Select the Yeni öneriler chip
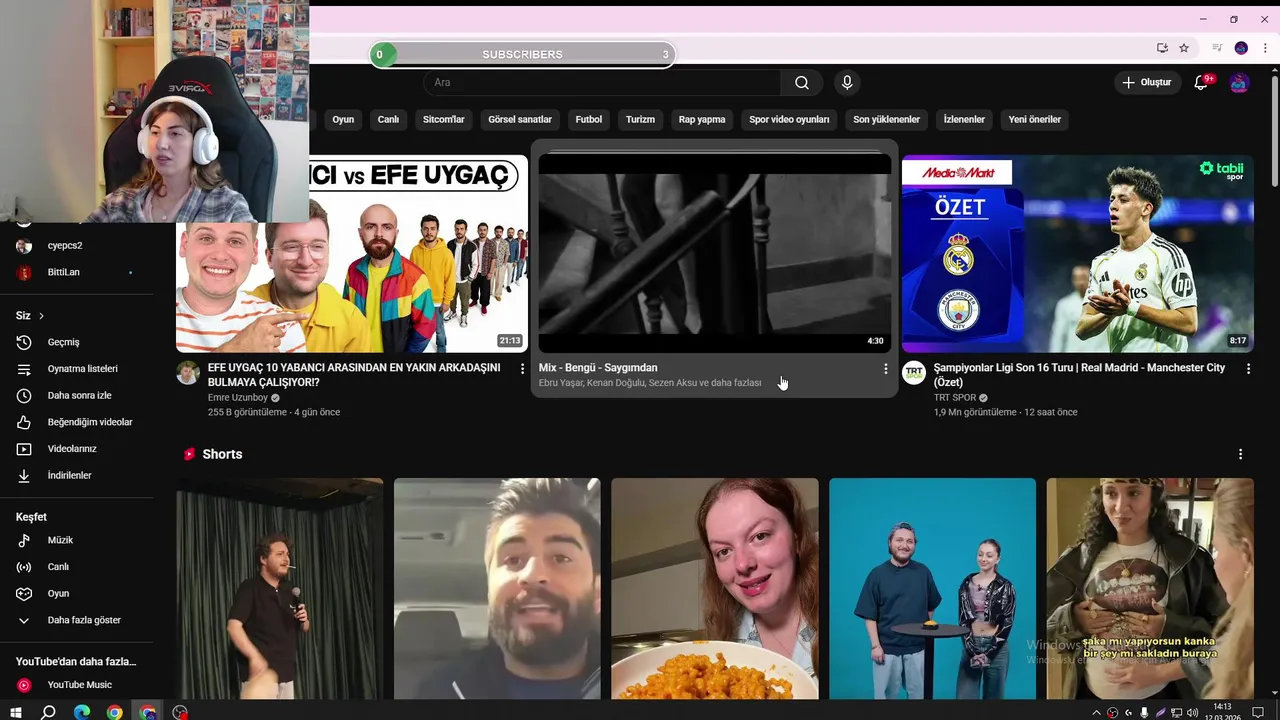This screenshot has height=720, width=1280. [1035, 119]
